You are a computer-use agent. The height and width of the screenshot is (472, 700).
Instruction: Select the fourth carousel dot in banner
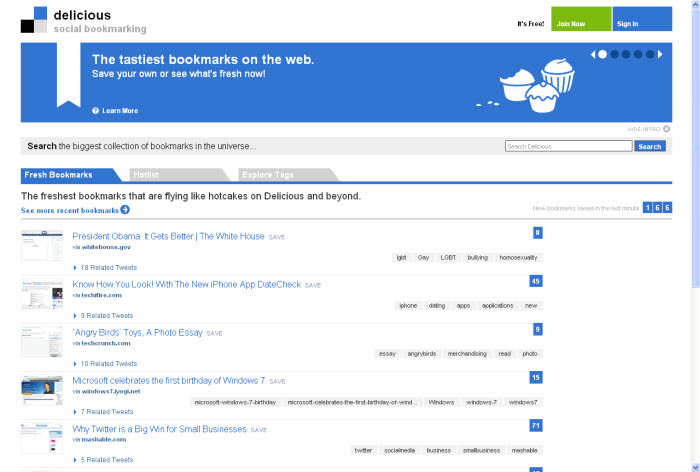pos(638,54)
